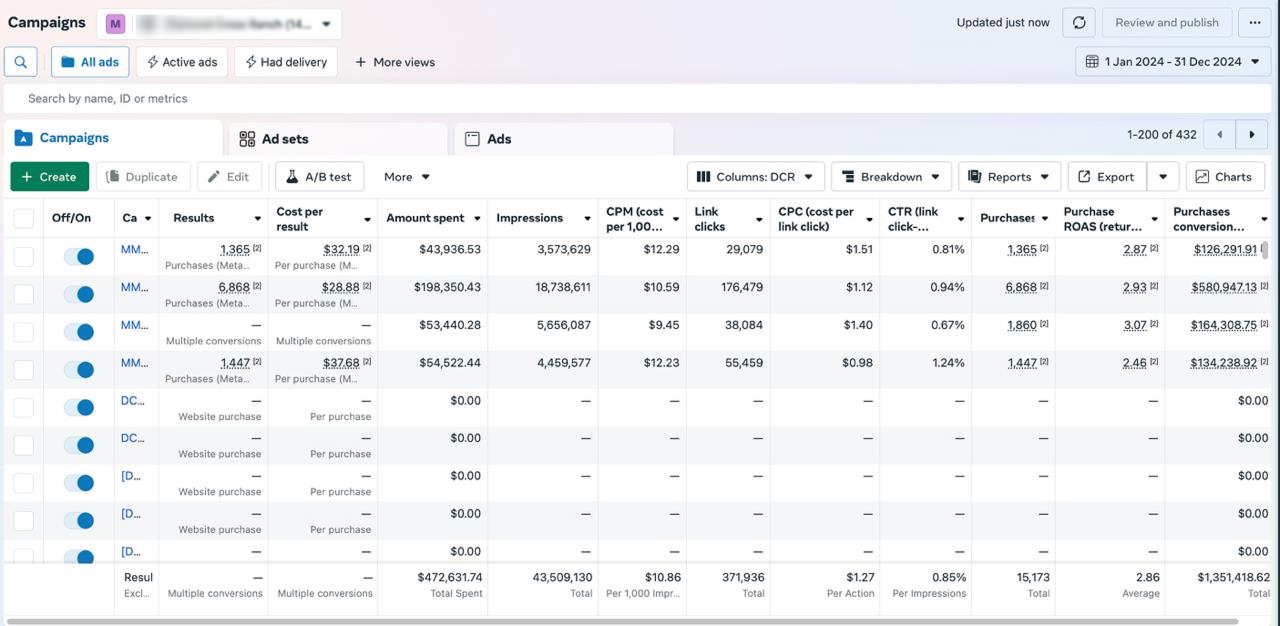Click the refresh data icon

(x=1079, y=23)
